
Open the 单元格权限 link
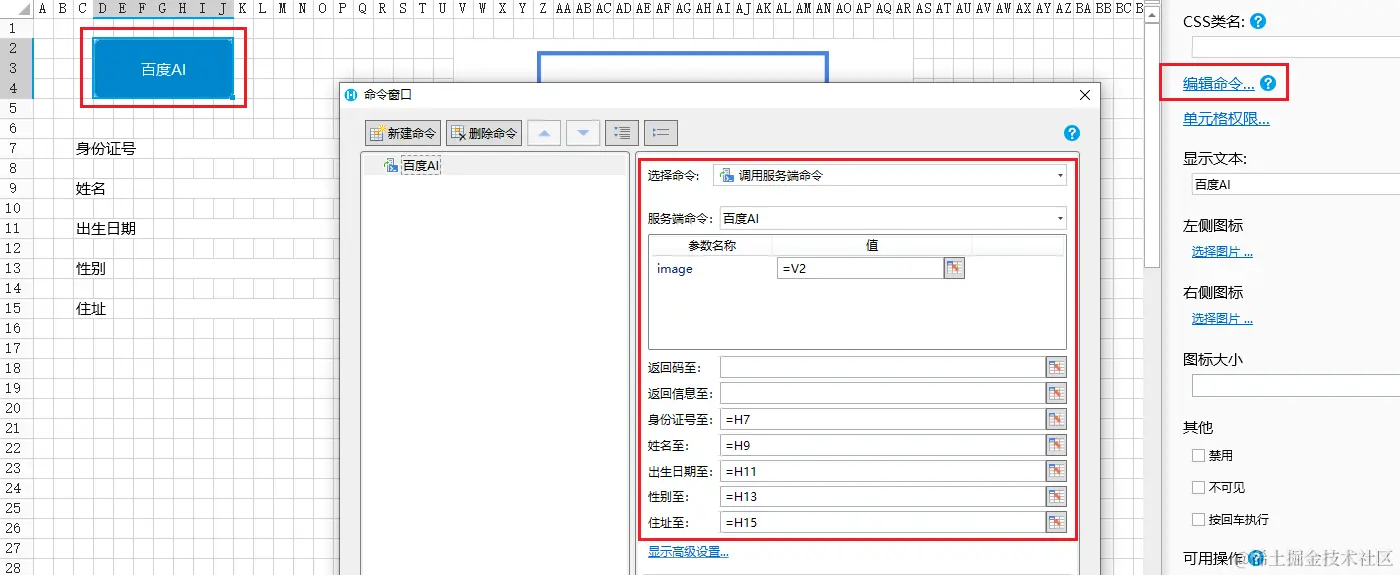[1226, 120]
